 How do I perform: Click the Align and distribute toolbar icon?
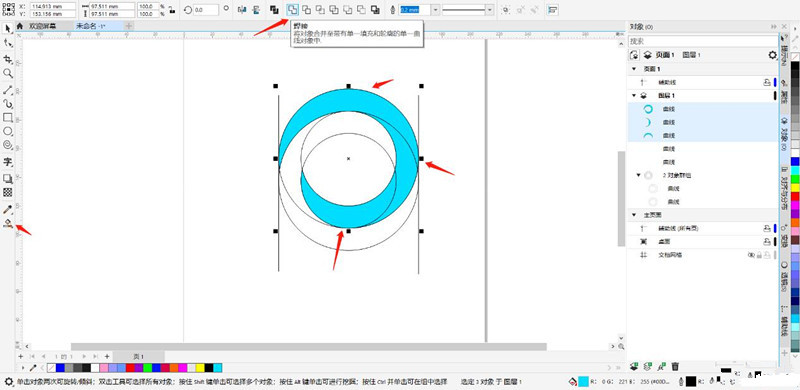tap(552, 10)
